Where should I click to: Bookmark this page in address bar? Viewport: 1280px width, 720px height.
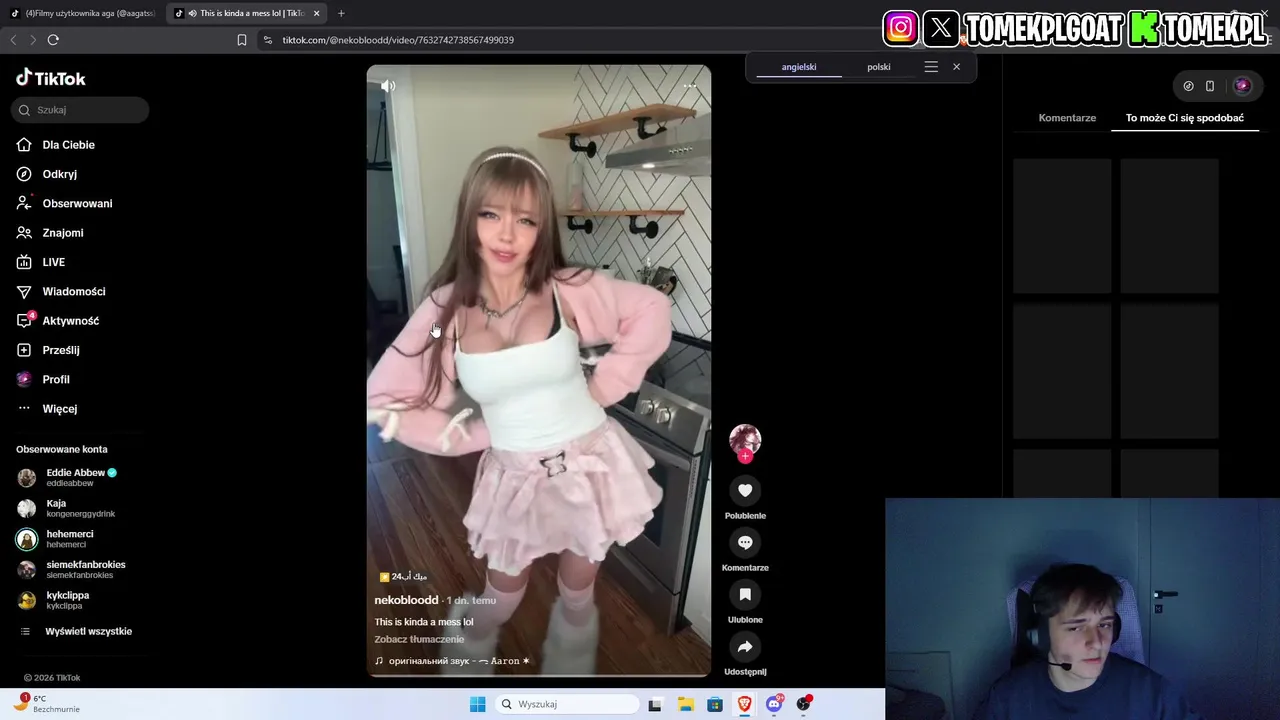242,40
